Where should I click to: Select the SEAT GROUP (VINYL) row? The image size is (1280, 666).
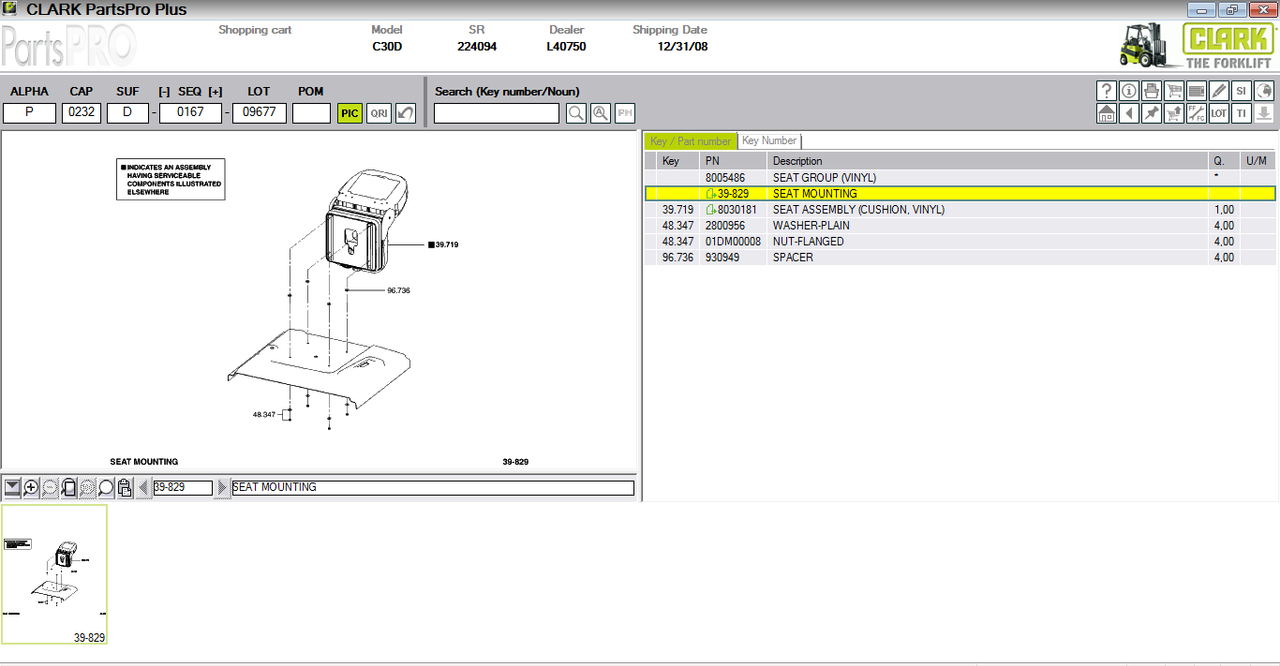click(960, 177)
